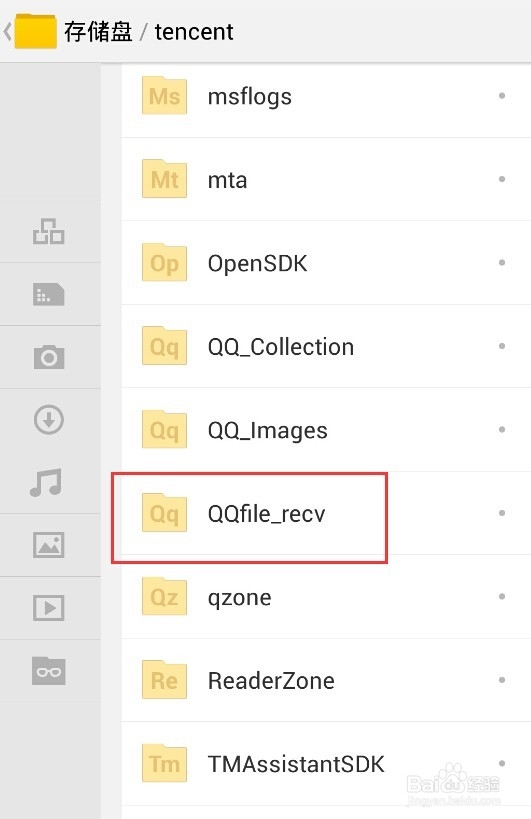
Task: Open the music sidebar icon
Action: click(46, 482)
